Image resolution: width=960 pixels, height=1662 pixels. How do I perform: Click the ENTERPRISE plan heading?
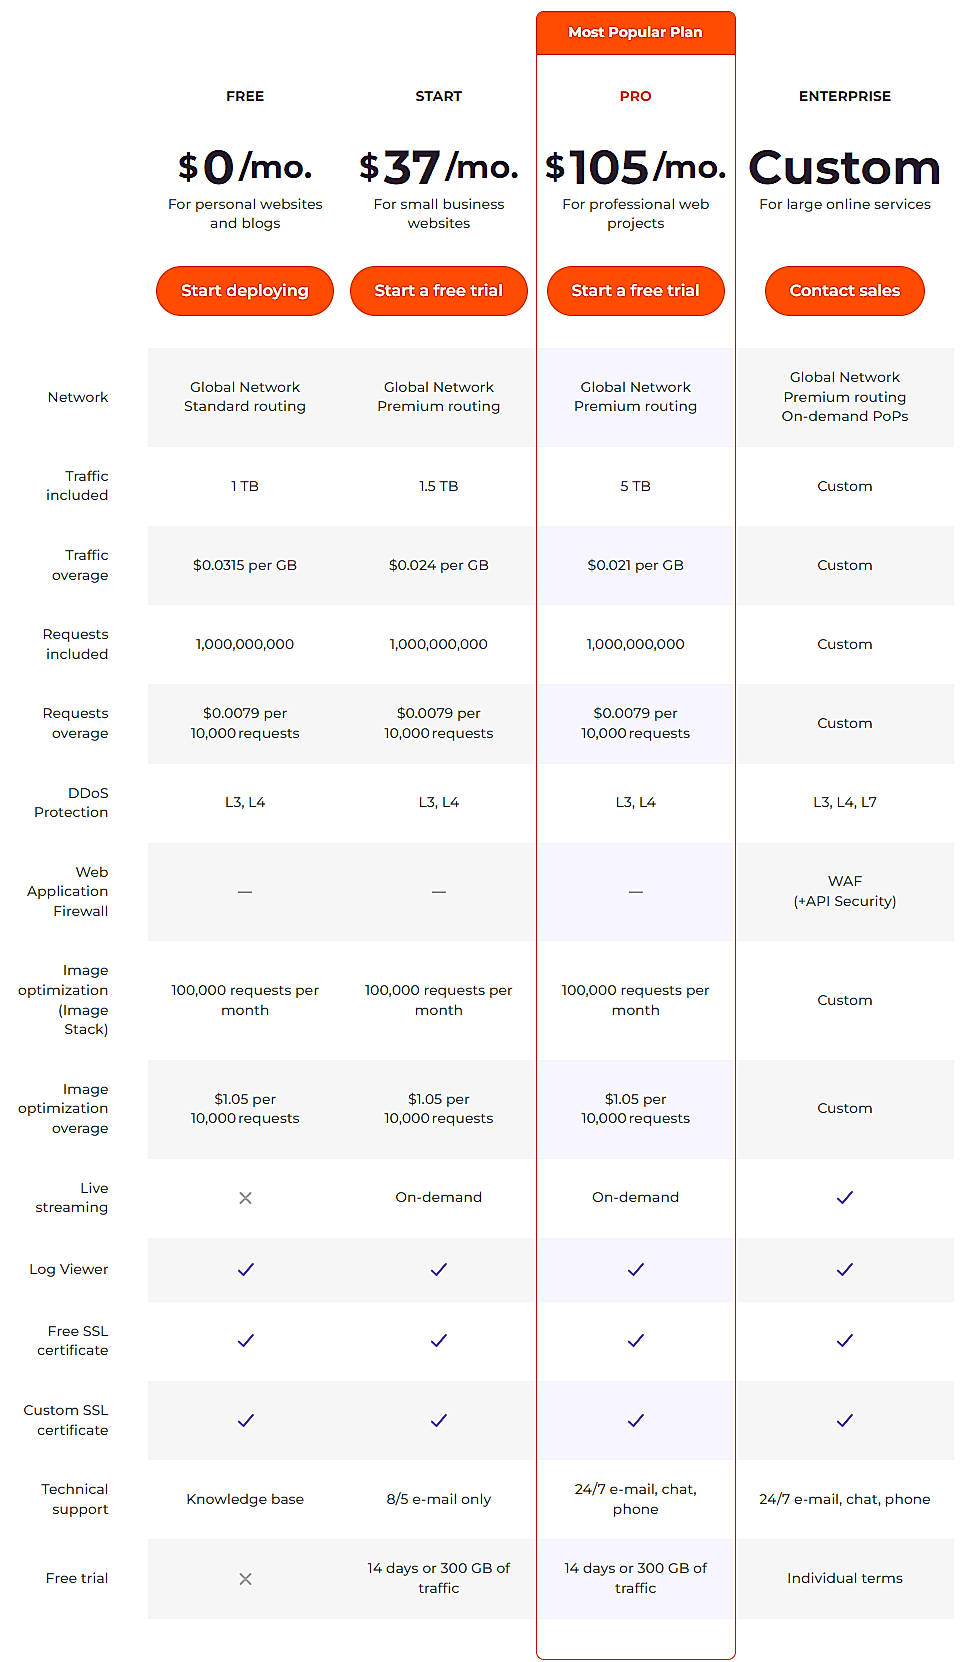pos(845,96)
